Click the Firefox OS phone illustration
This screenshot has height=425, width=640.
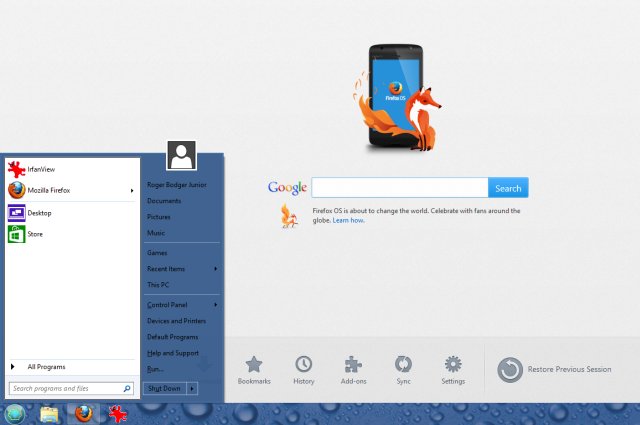point(396,97)
